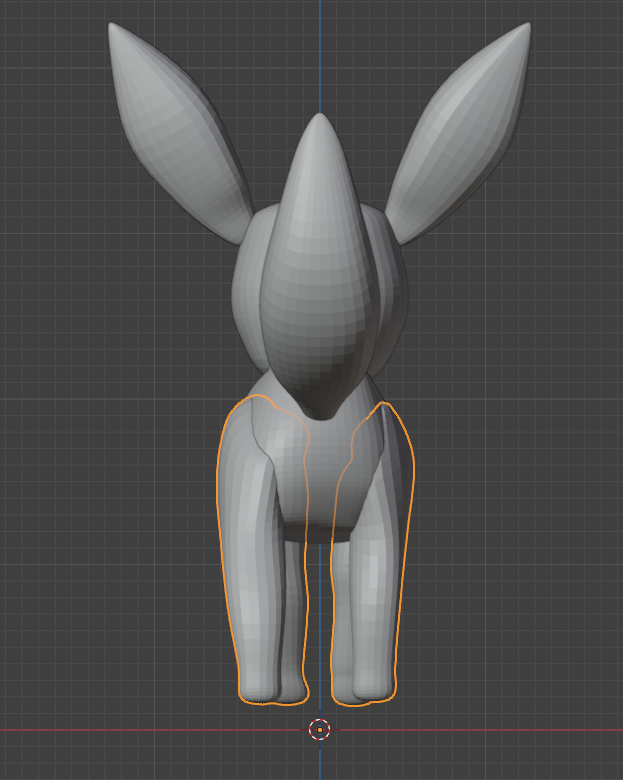The image size is (623, 780).
Task: Click the 3D cursor at the origin
Action: click(x=319, y=730)
